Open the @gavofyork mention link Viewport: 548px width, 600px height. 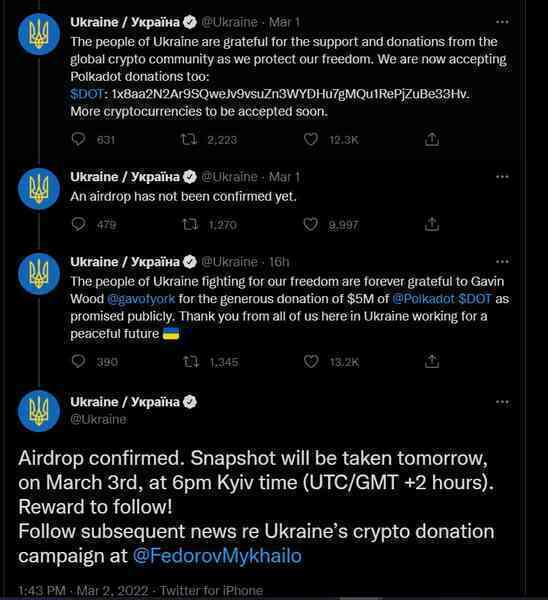coord(141,299)
